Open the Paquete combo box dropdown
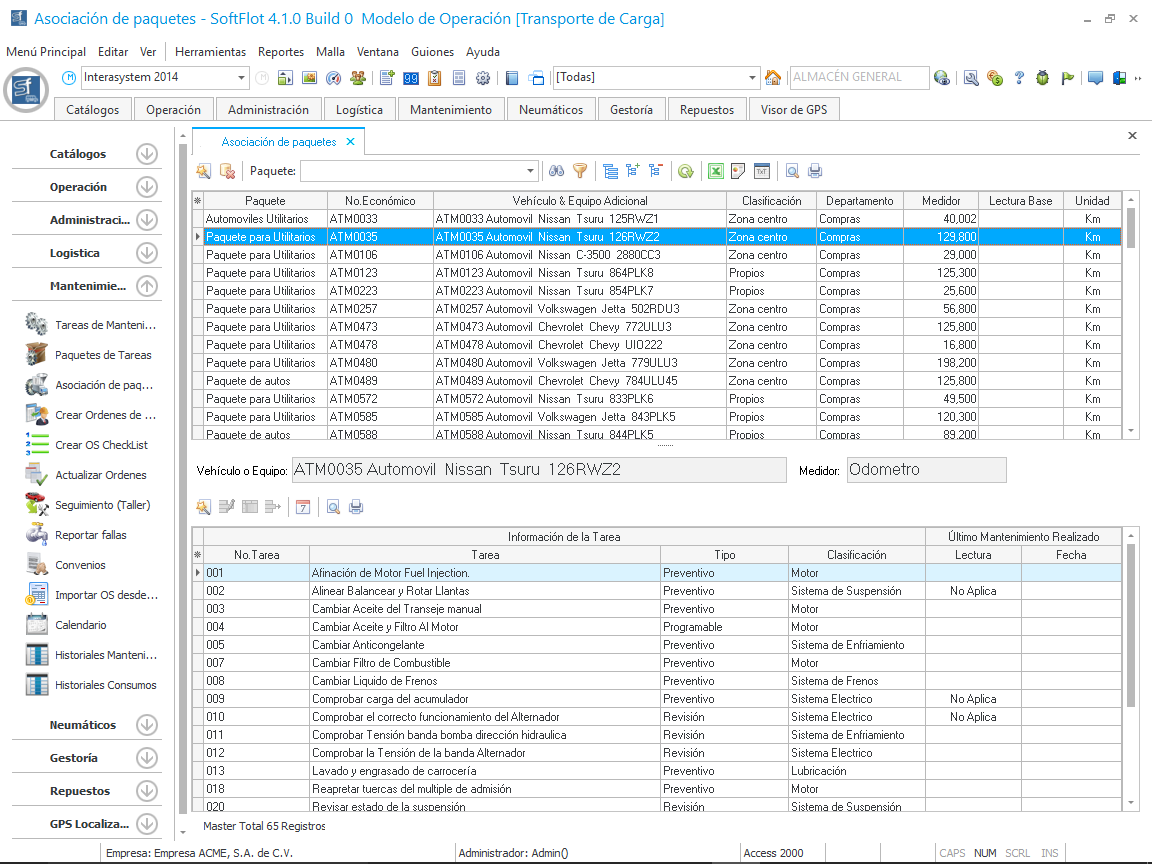 [x=531, y=171]
